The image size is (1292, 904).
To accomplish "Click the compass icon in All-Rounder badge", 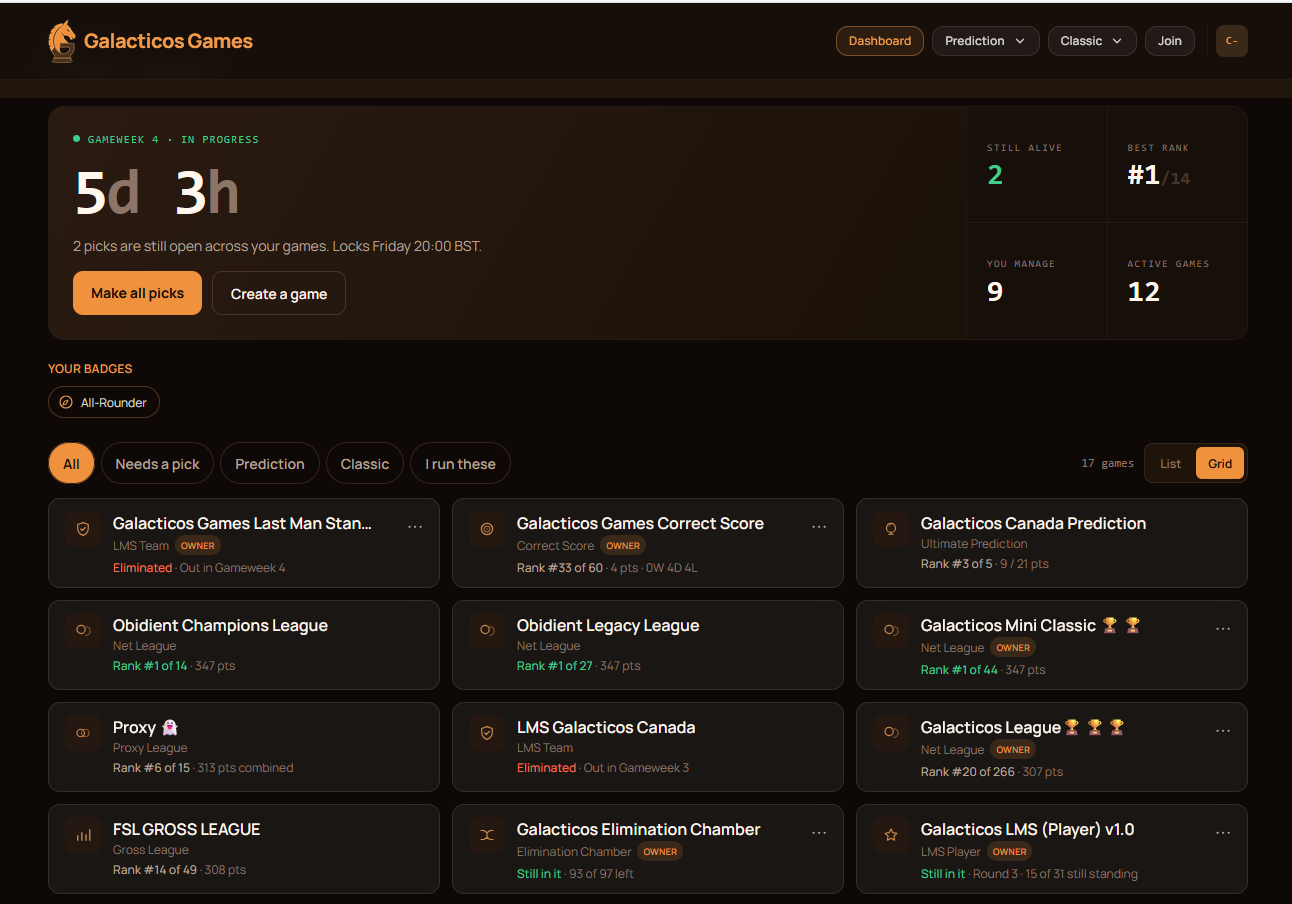I will coord(66,403).
